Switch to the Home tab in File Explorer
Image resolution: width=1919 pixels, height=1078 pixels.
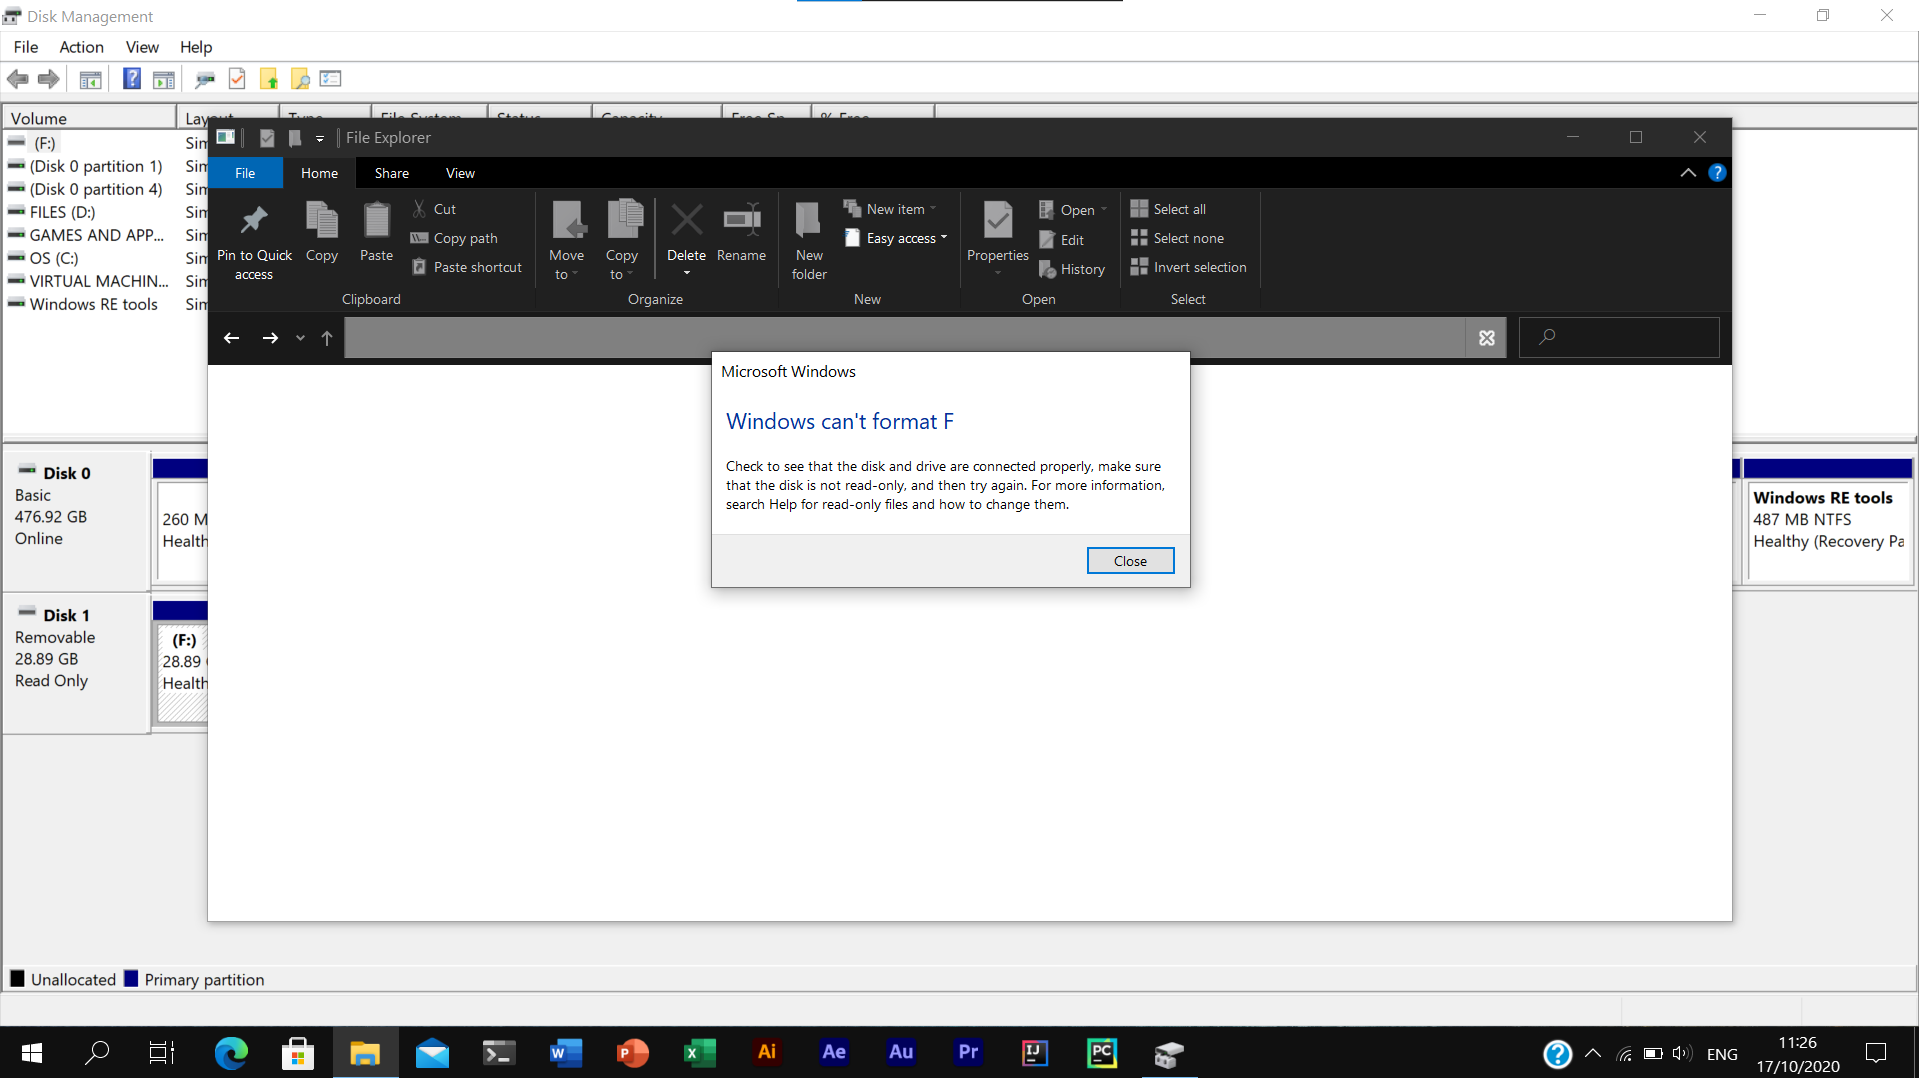(319, 173)
